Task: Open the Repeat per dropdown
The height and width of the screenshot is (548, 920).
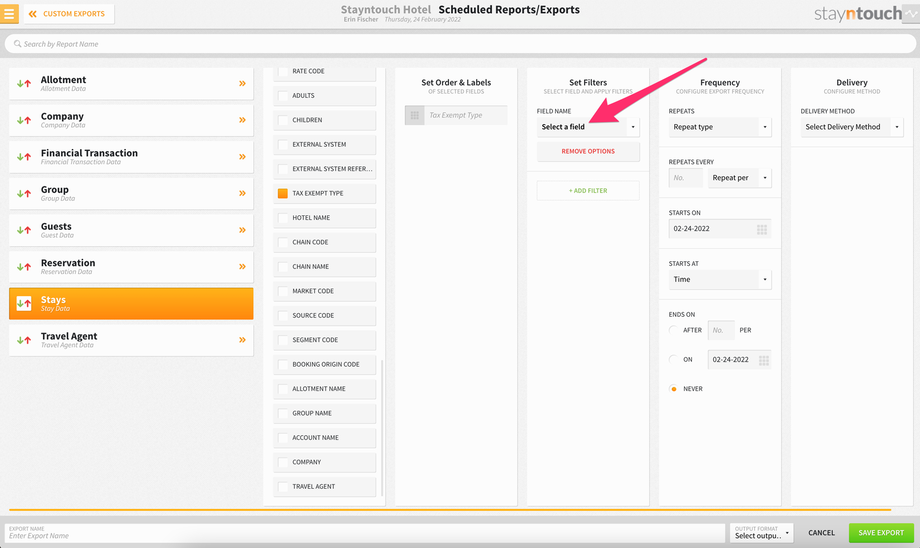Action: [739, 178]
